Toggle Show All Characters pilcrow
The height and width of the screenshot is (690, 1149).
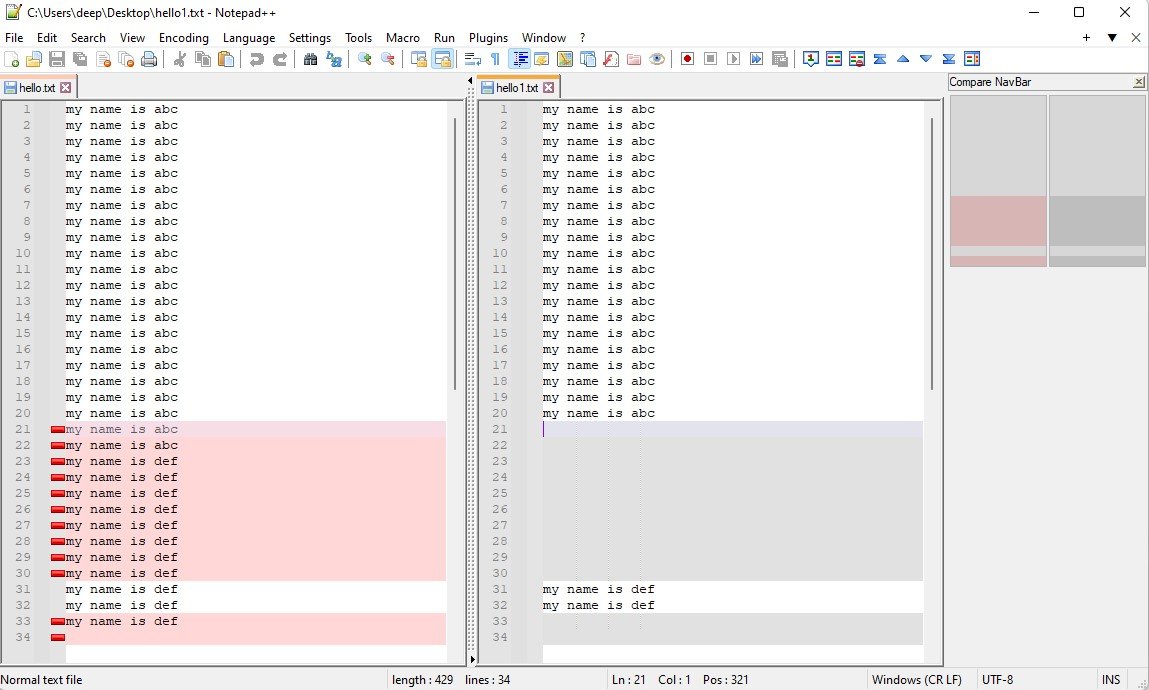[x=495, y=59]
